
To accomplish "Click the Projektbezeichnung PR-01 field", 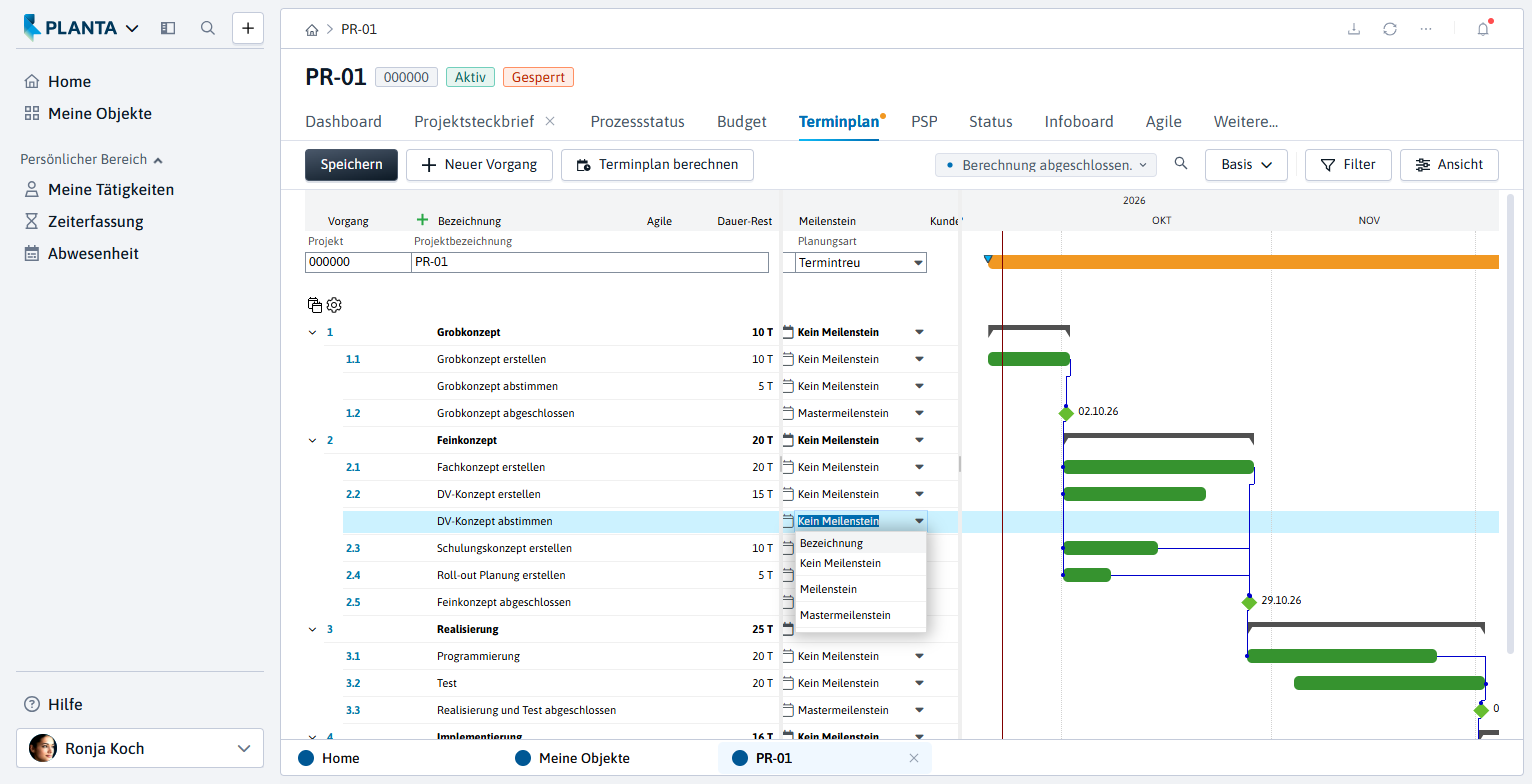I will tap(590, 262).
